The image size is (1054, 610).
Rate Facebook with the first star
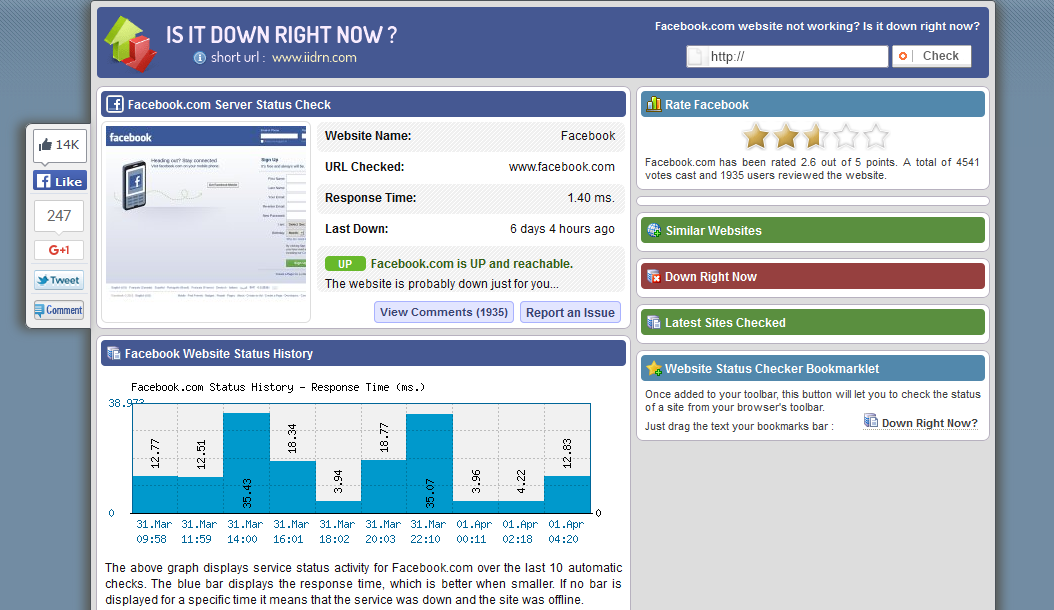click(756, 137)
